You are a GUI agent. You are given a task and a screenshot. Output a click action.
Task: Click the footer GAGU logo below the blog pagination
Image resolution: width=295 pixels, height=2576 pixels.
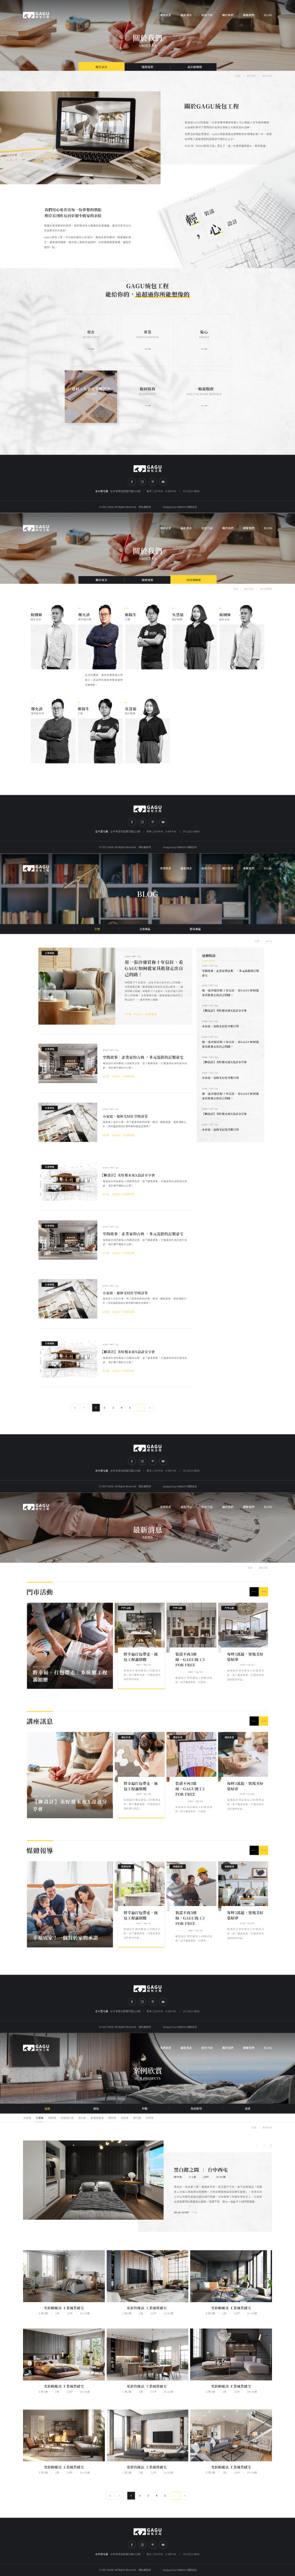[148, 1447]
